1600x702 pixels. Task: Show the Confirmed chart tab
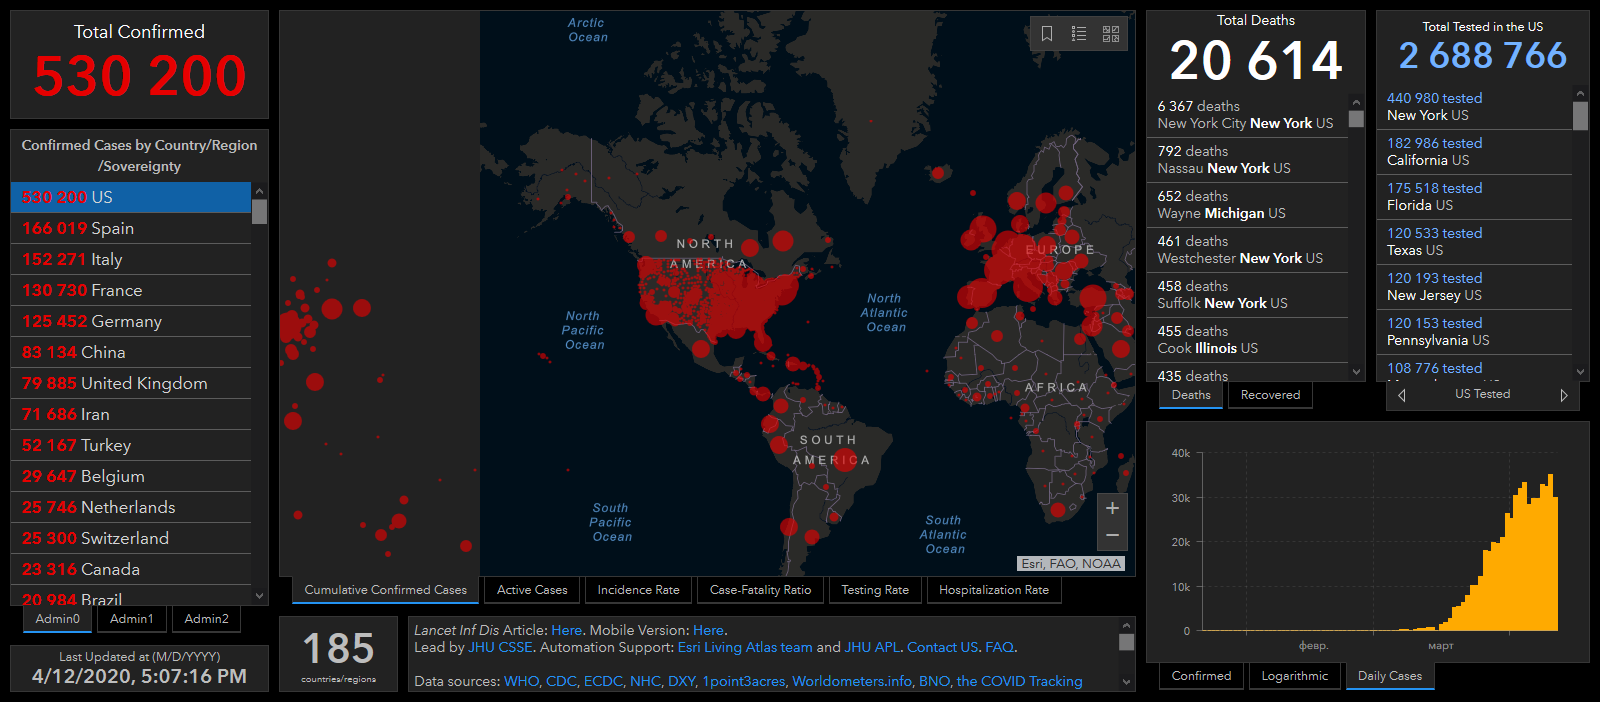click(1201, 676)
